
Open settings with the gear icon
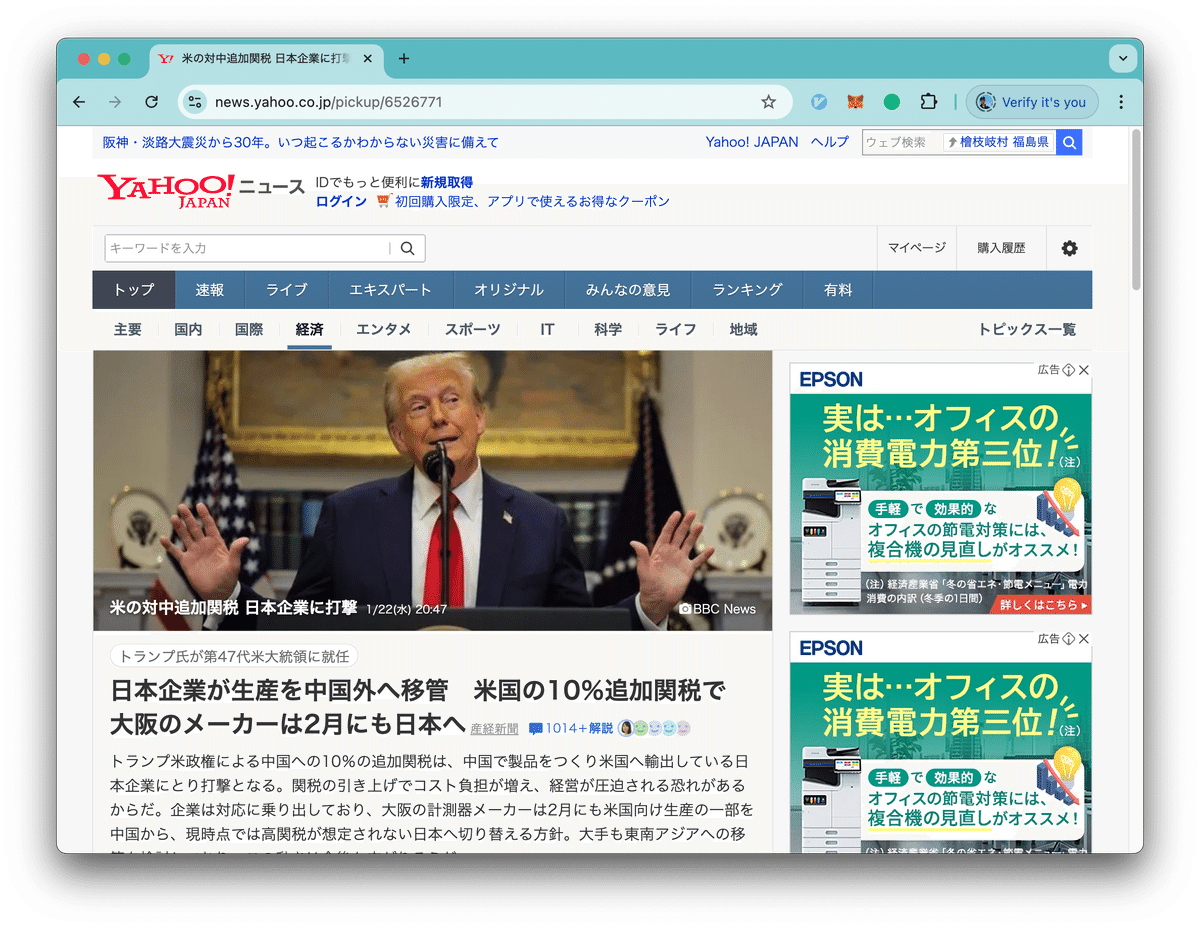[1070, 248]
